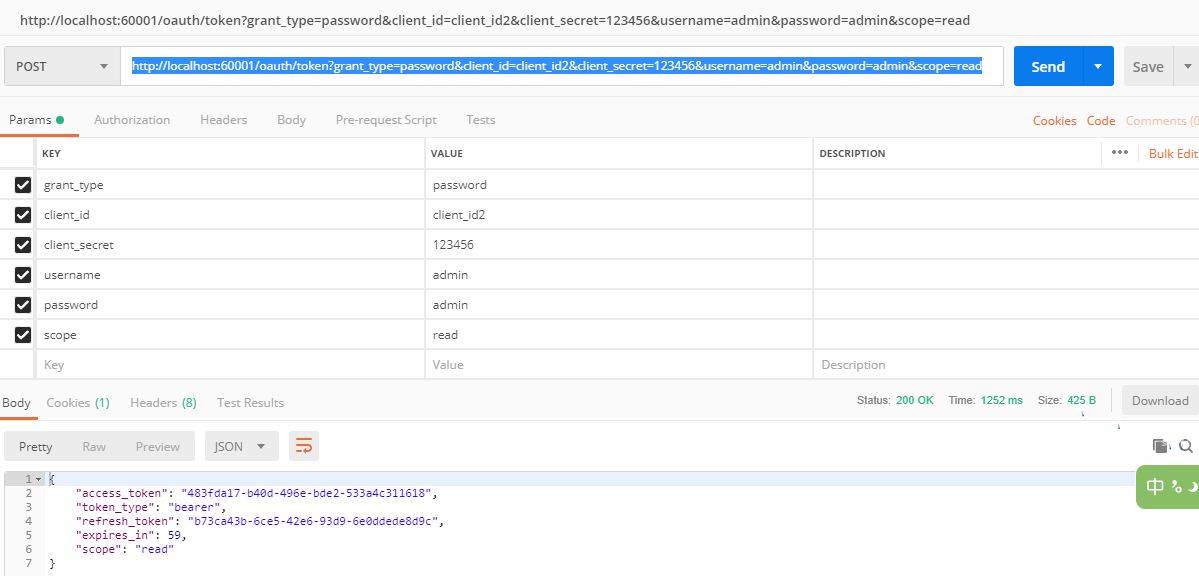Viewport: 1199px width, 576px height.
Task: Expand the Save button dropdown arrow
Action: point(1188,67)
